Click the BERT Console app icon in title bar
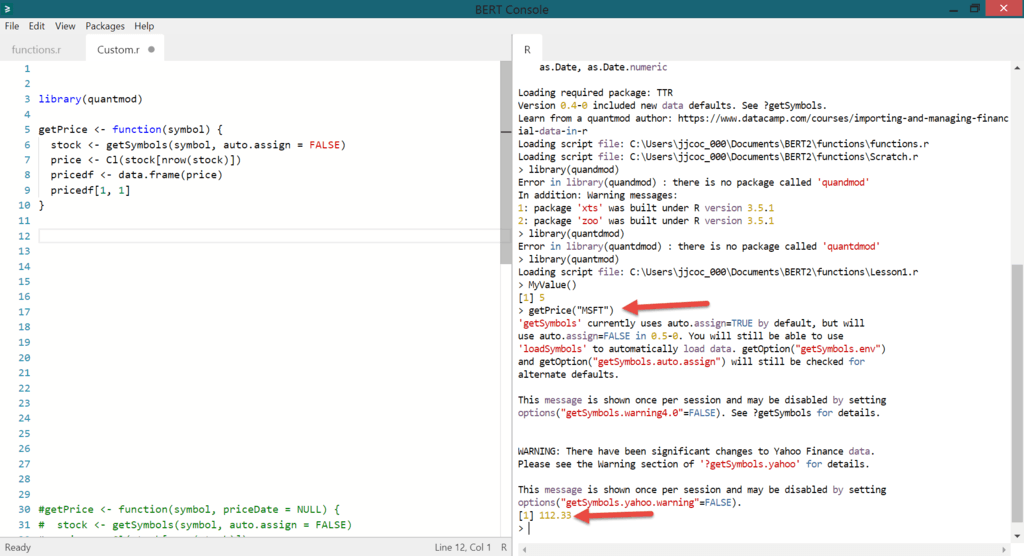1024x556 pixels. pyautogui.click(x=7, y=9)
